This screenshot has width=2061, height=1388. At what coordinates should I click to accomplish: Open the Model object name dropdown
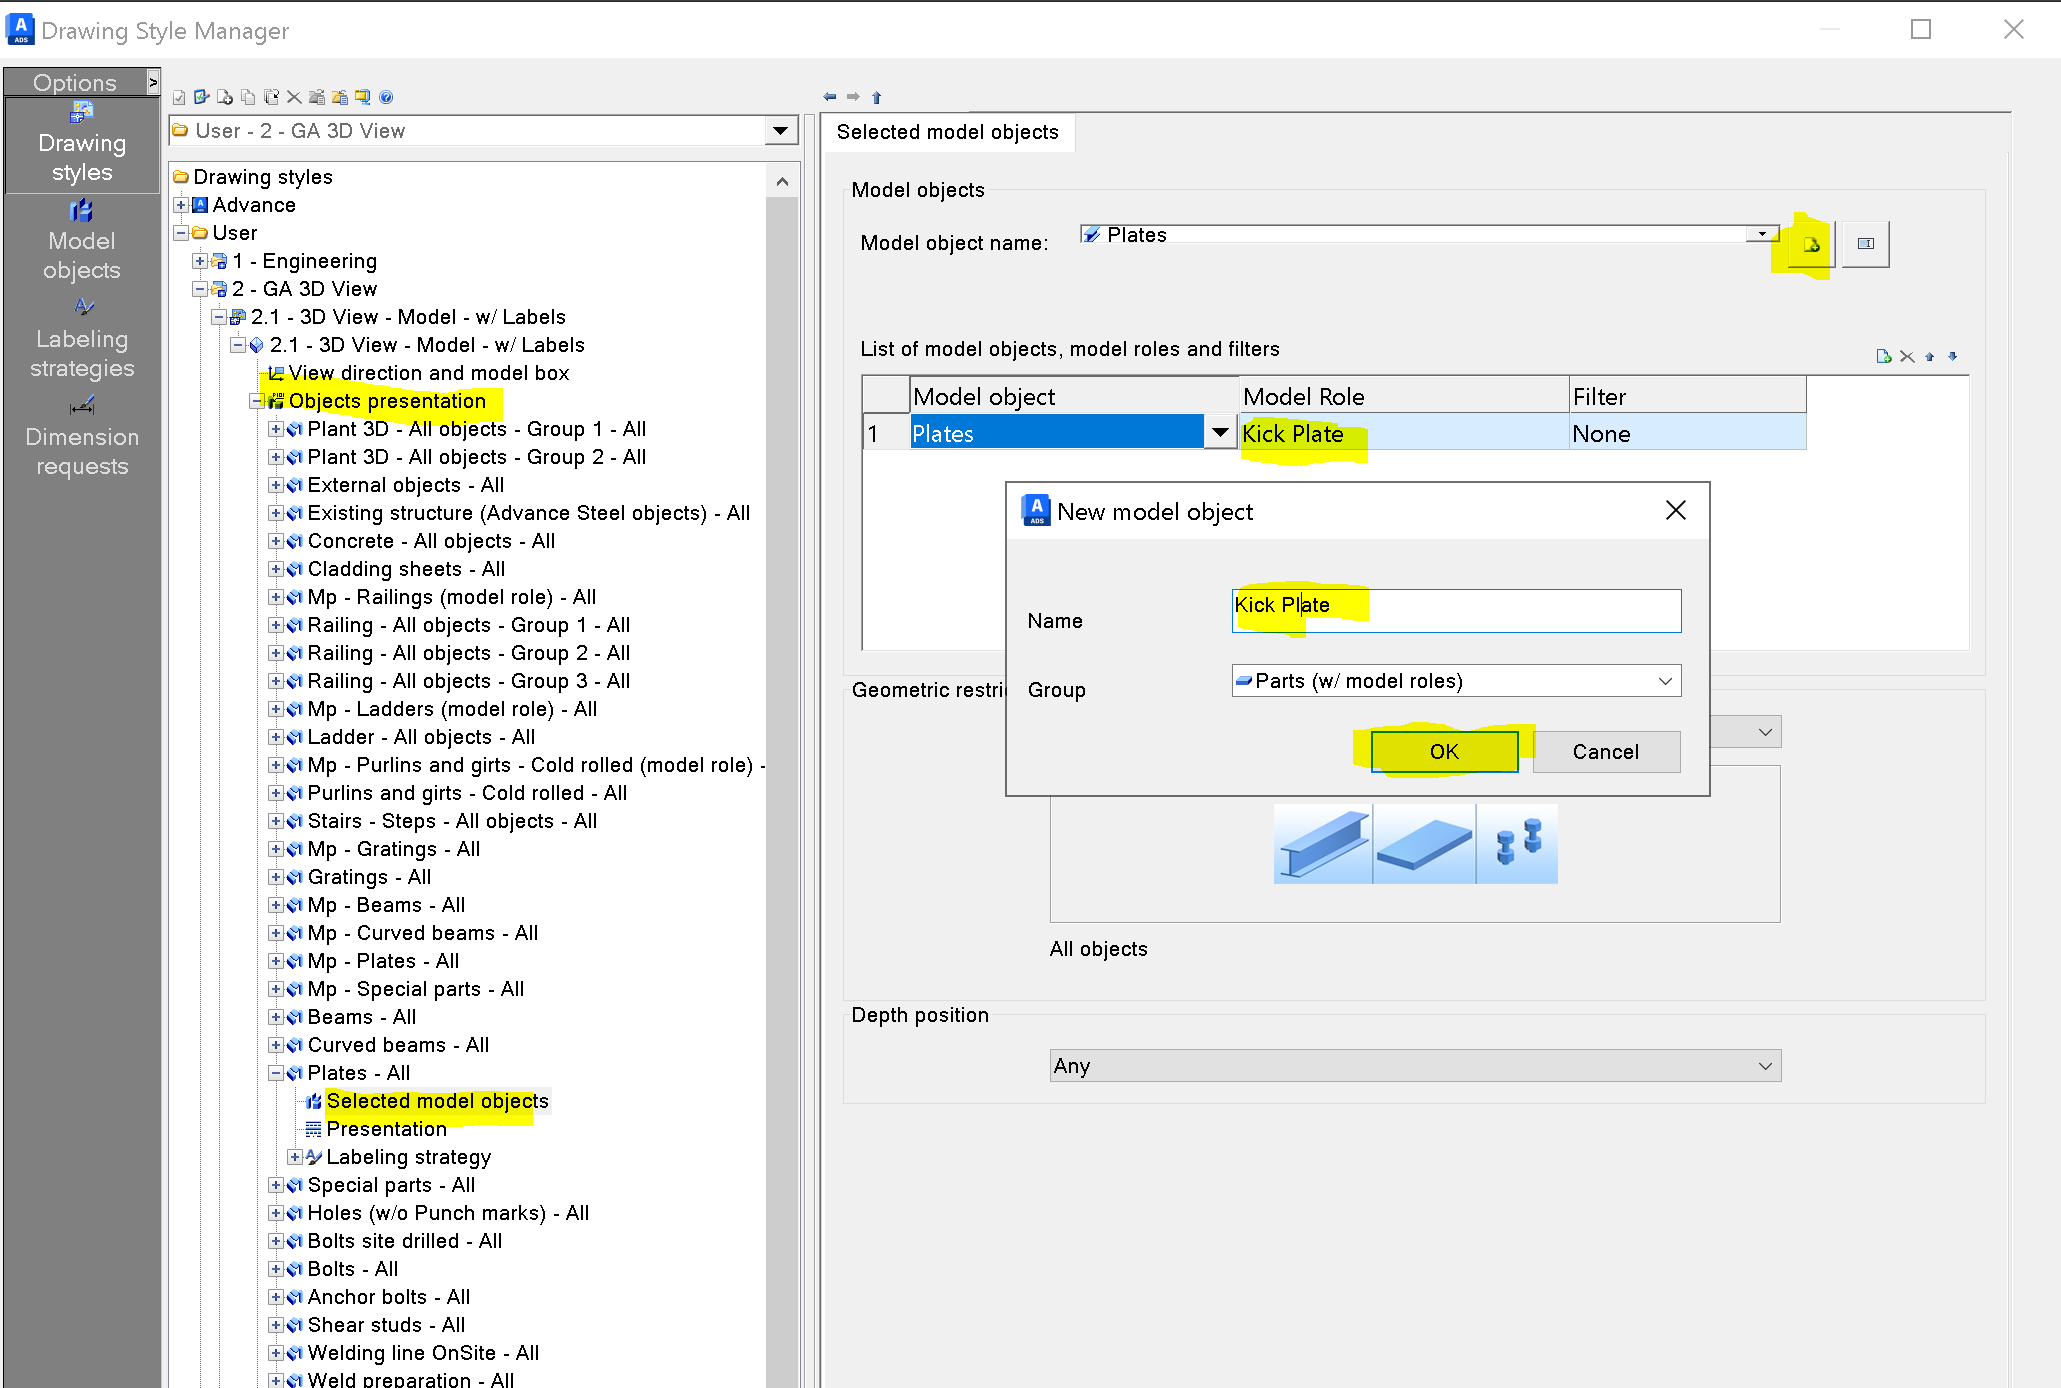pyautogui.click(x=1761, y=233)
